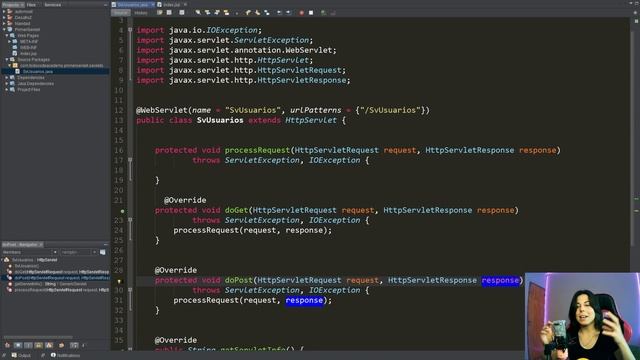The width and height of the screenshot is (640, 360).
Task: Select the SvUsuarios.java editor tab
Action: (x=133, y=4)
